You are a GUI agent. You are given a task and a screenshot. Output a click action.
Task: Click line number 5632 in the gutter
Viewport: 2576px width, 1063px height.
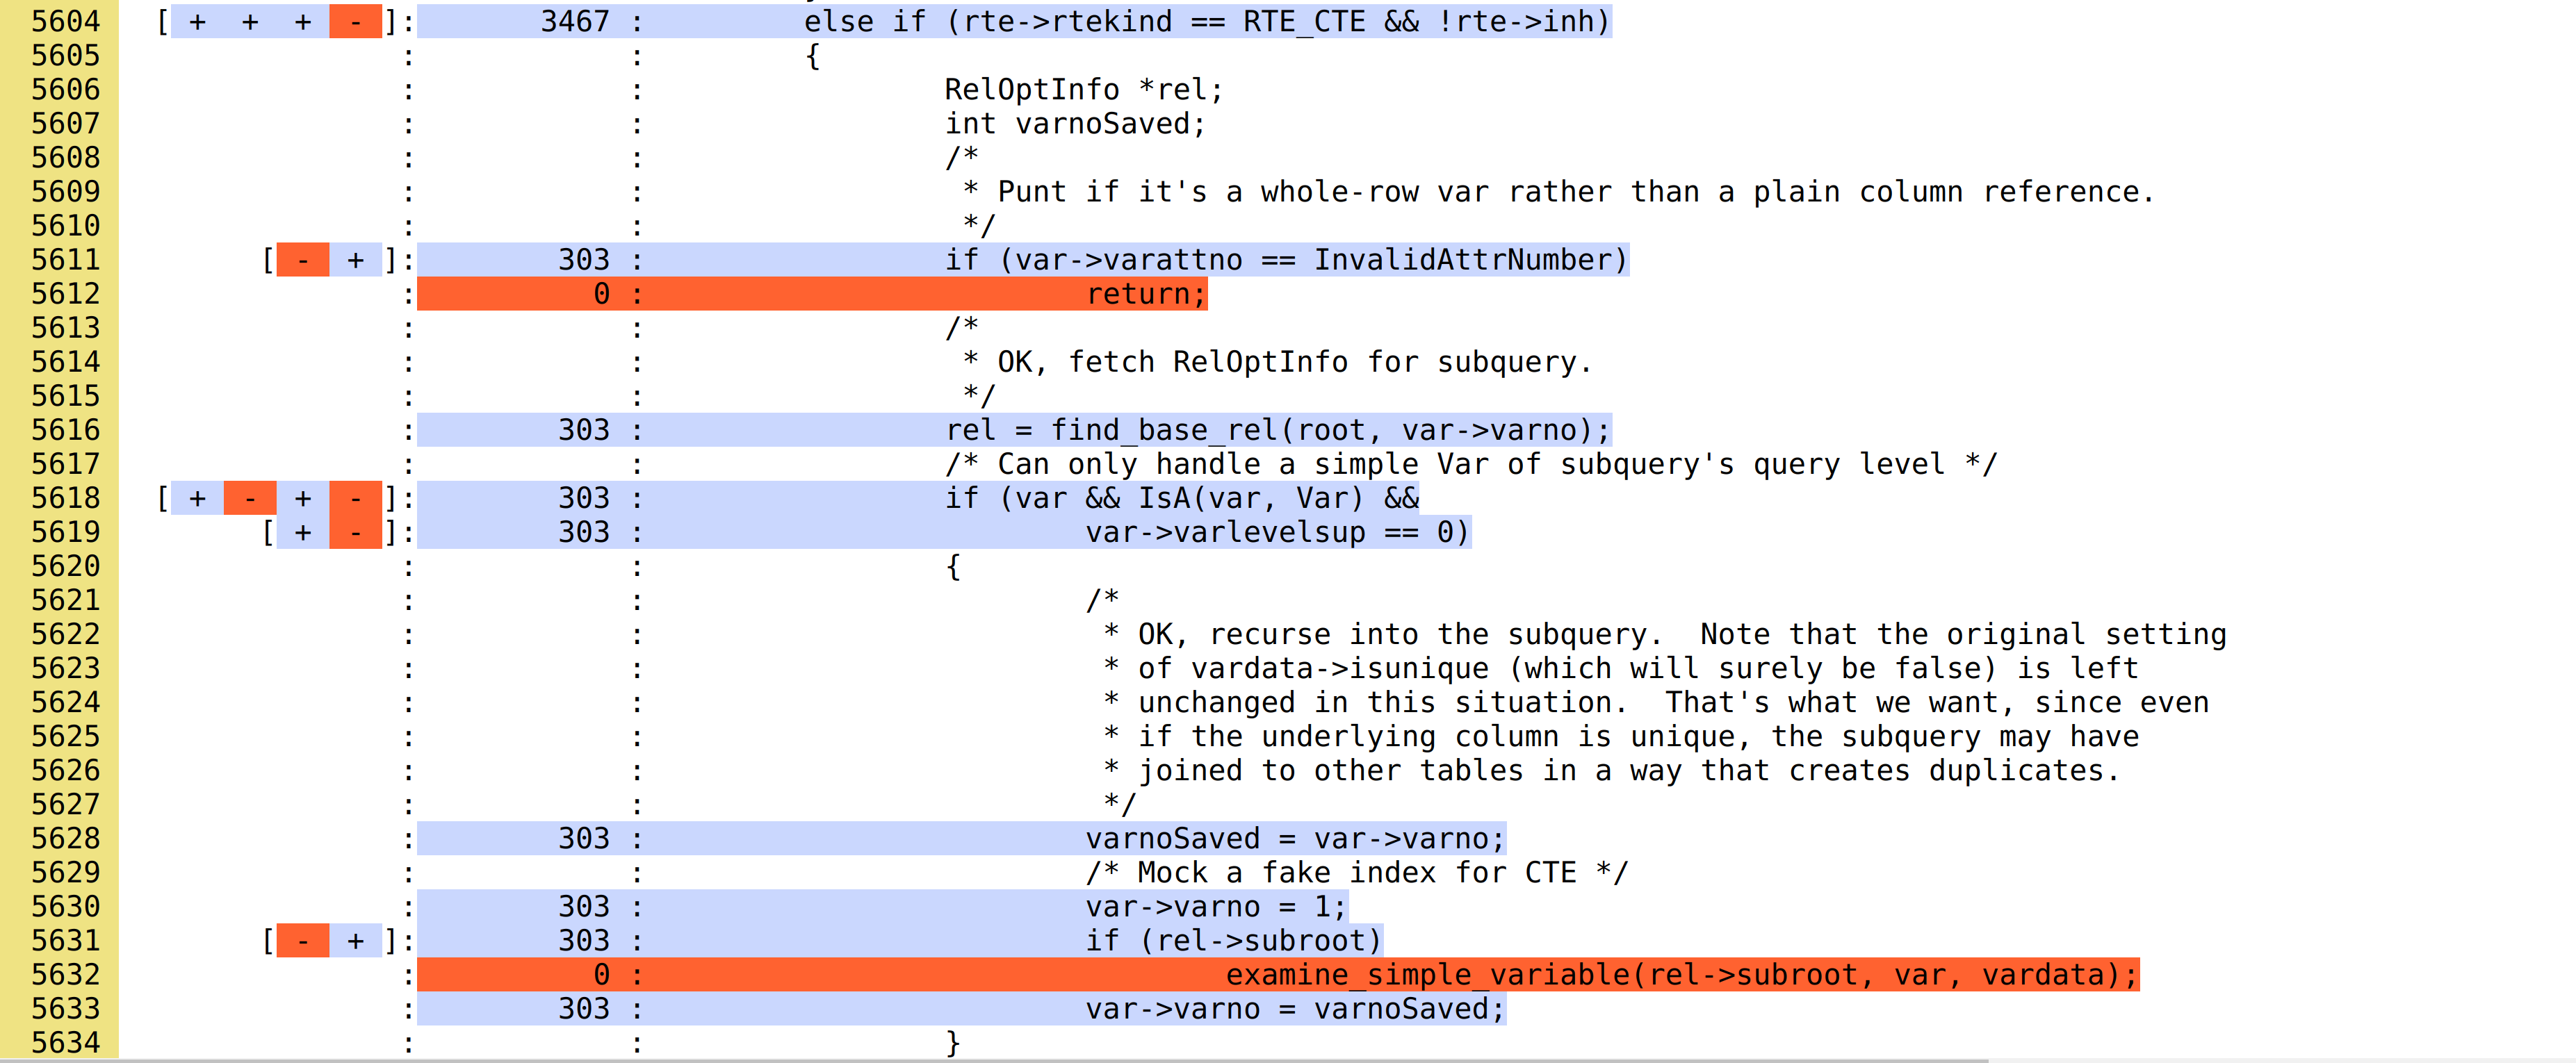[65, 975]
